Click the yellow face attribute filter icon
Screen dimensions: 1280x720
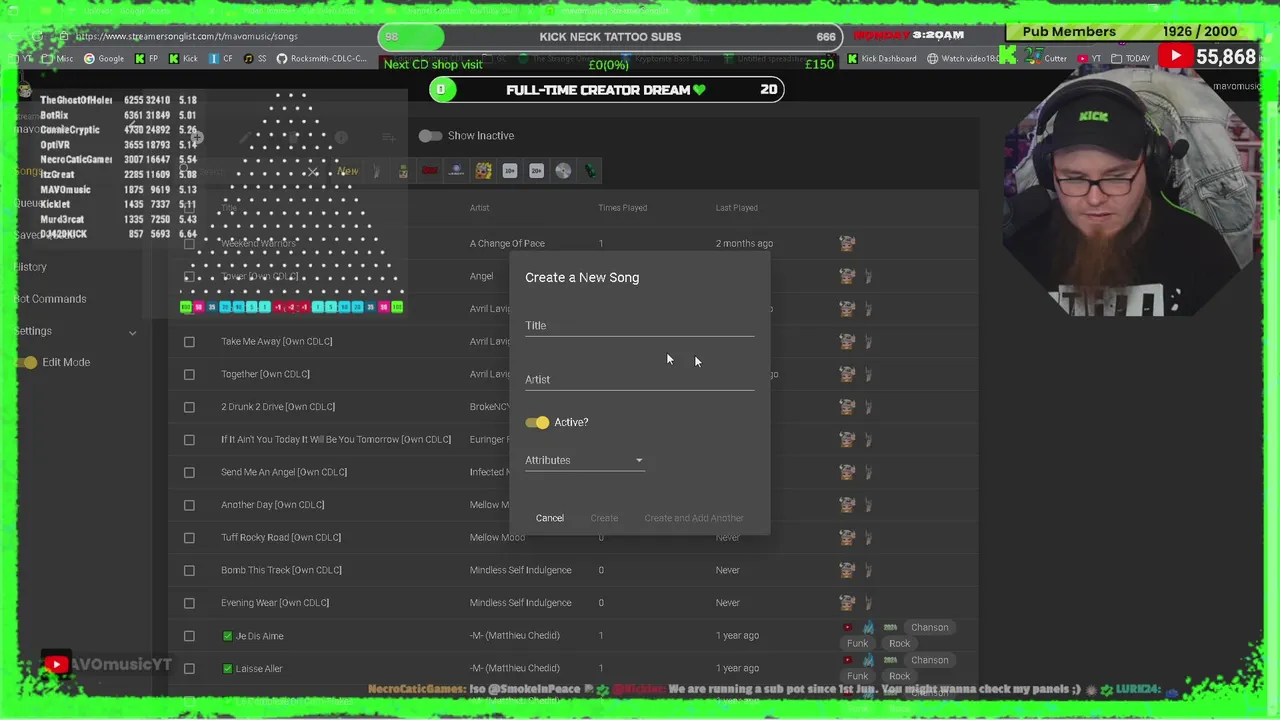[x=483, y=171]
